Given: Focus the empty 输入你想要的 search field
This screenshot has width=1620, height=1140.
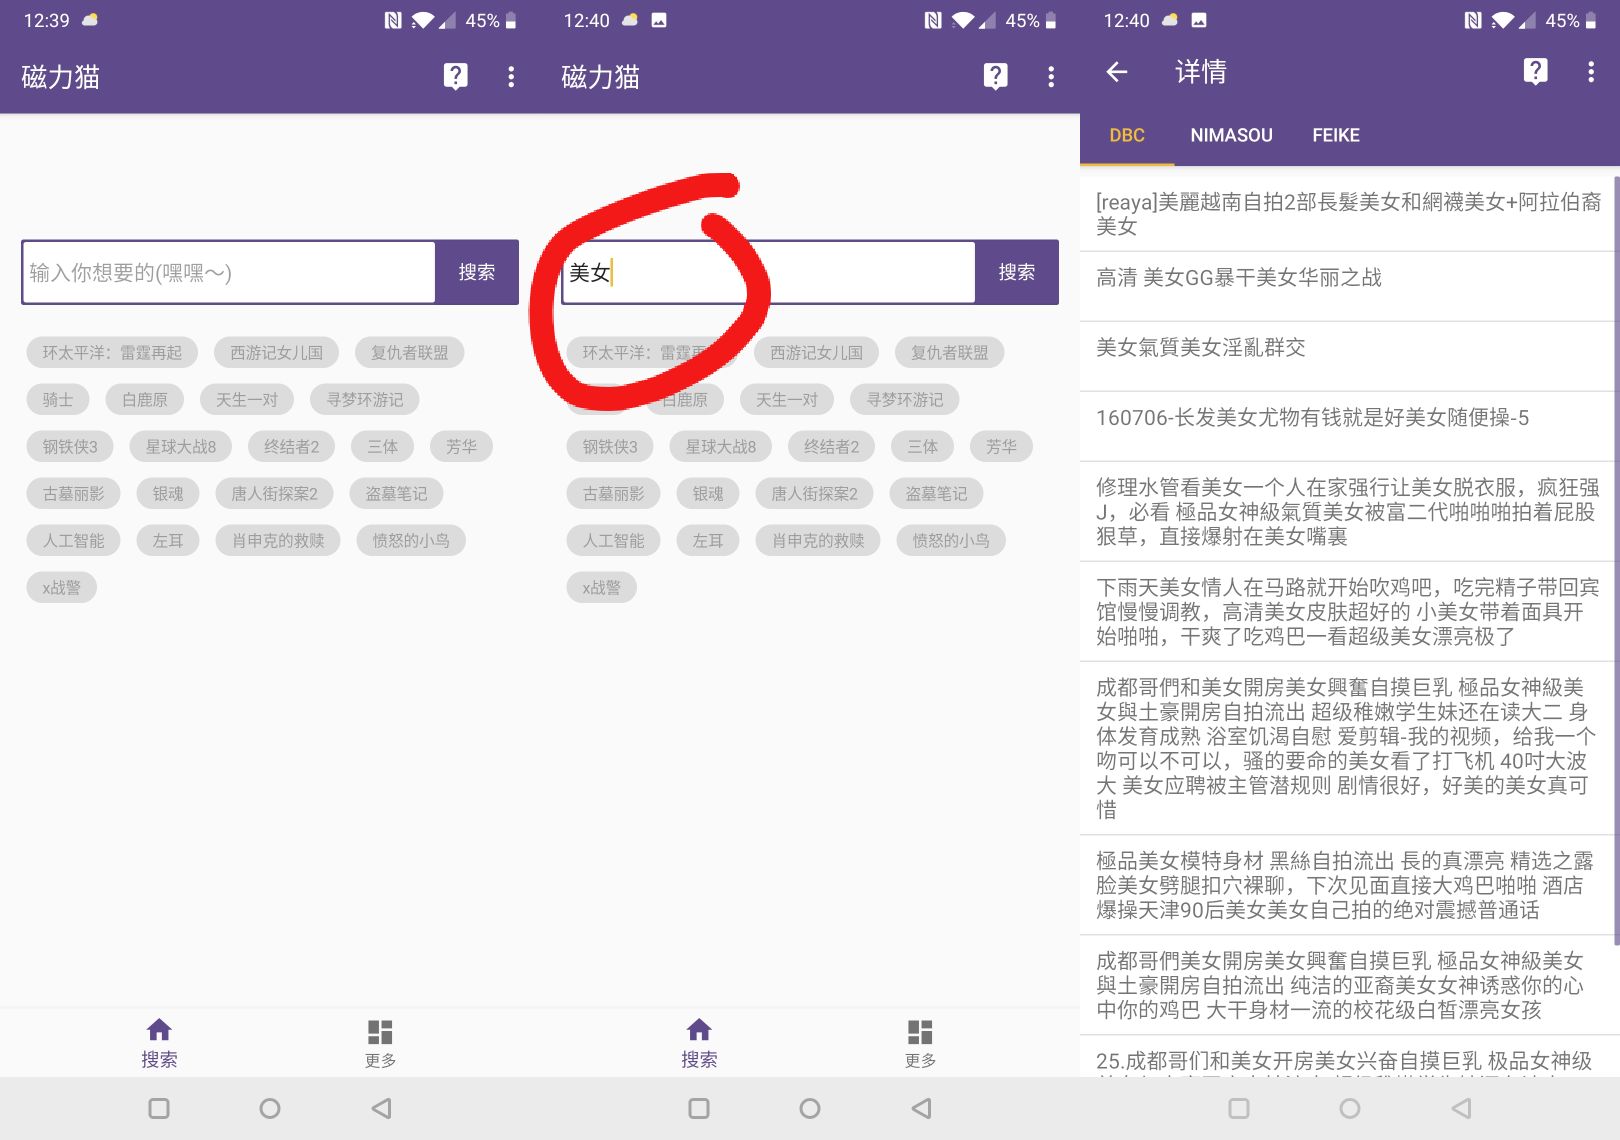Looking at the screenshot, I should click(229, 272).
